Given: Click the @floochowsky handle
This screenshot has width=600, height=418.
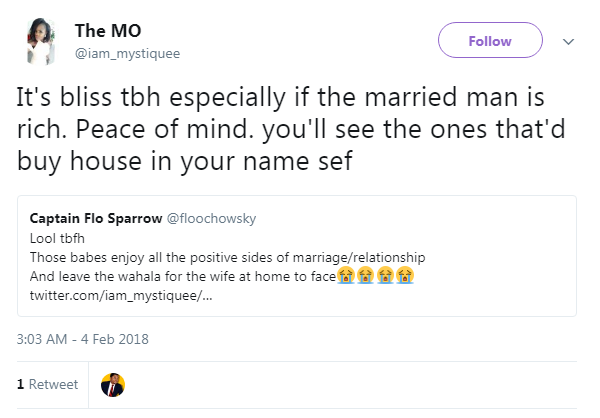Looking at the screenshot, I should pyautogui.click(x=212, y=217).
